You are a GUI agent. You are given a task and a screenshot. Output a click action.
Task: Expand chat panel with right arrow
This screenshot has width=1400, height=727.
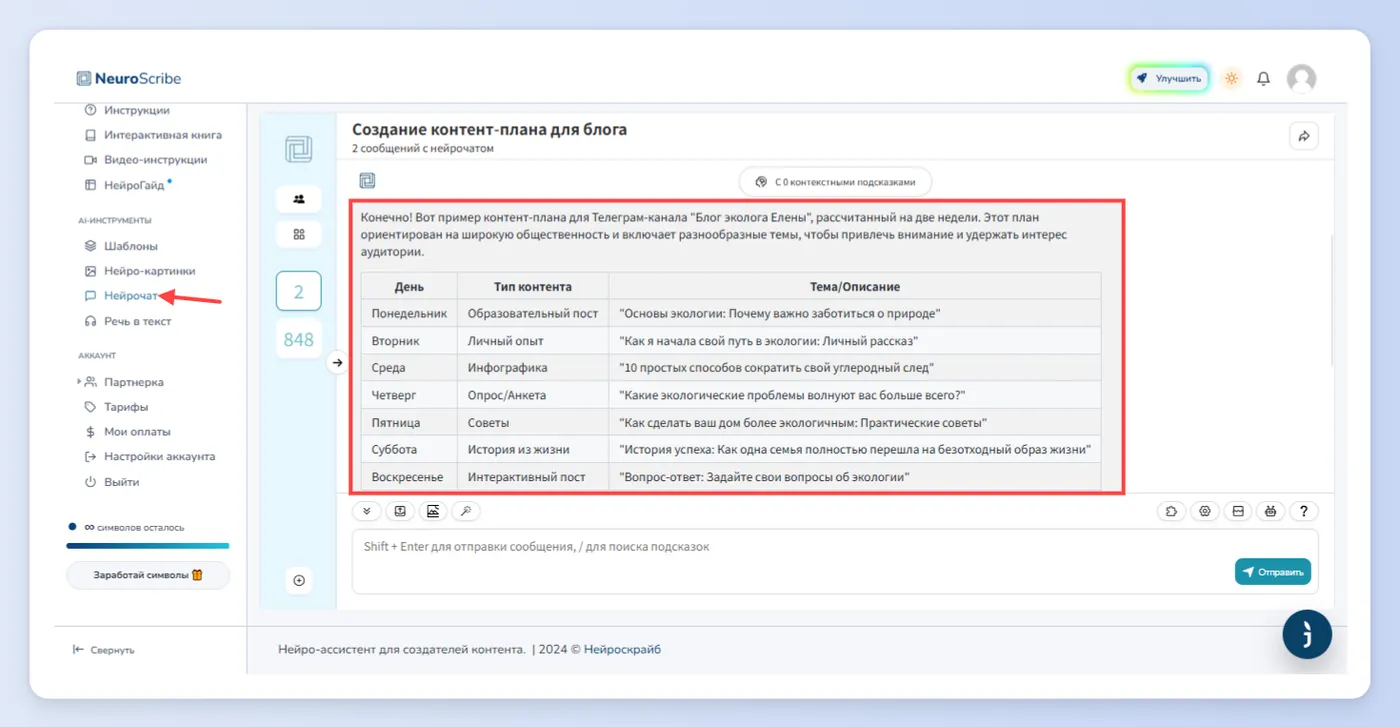(x=337, y=363)
